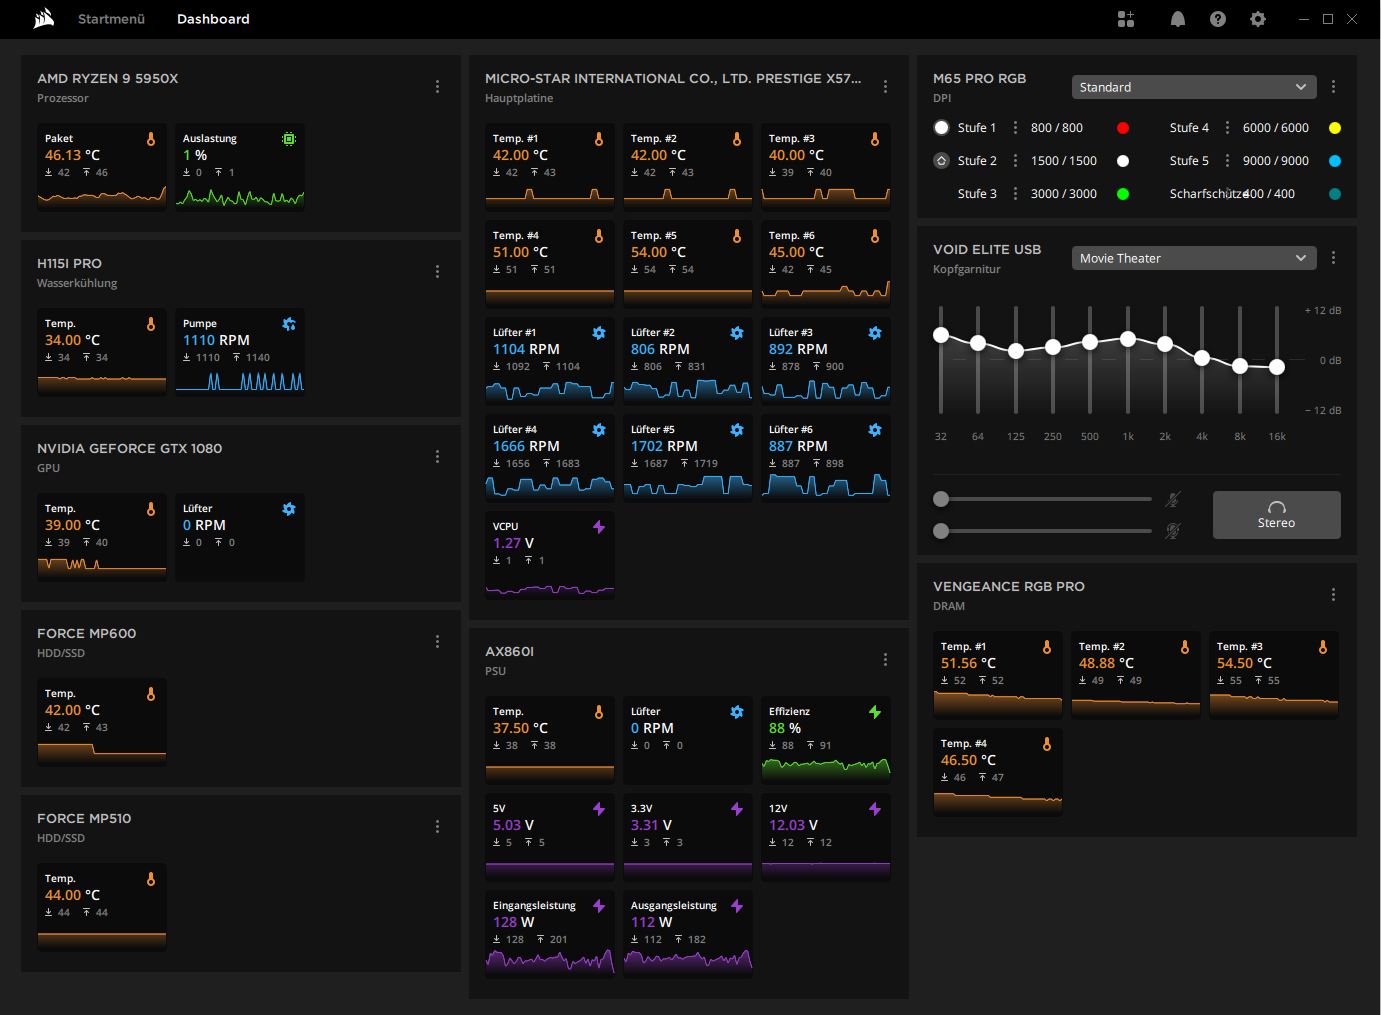Open Stufe 4 DPI row options dots
This screenshot has height=1015, width=1381.
pos(1227,128)
